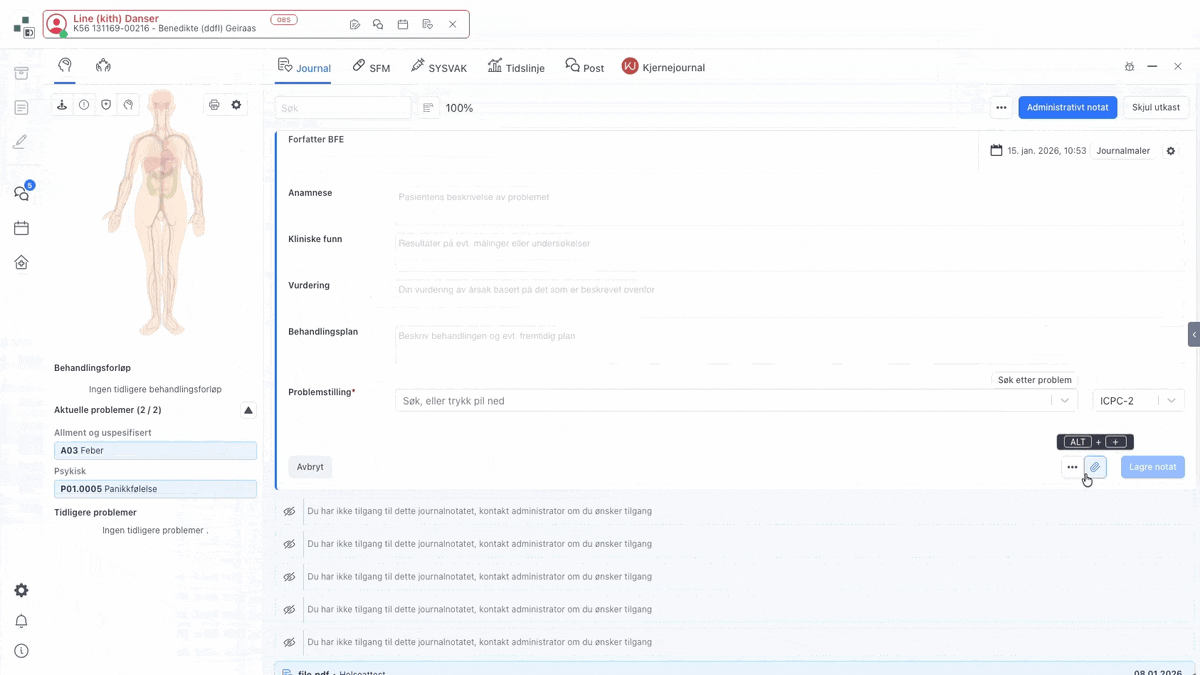
Task: Toggle the first hidden journal note eye icon
Action: (x=289, y=512)
